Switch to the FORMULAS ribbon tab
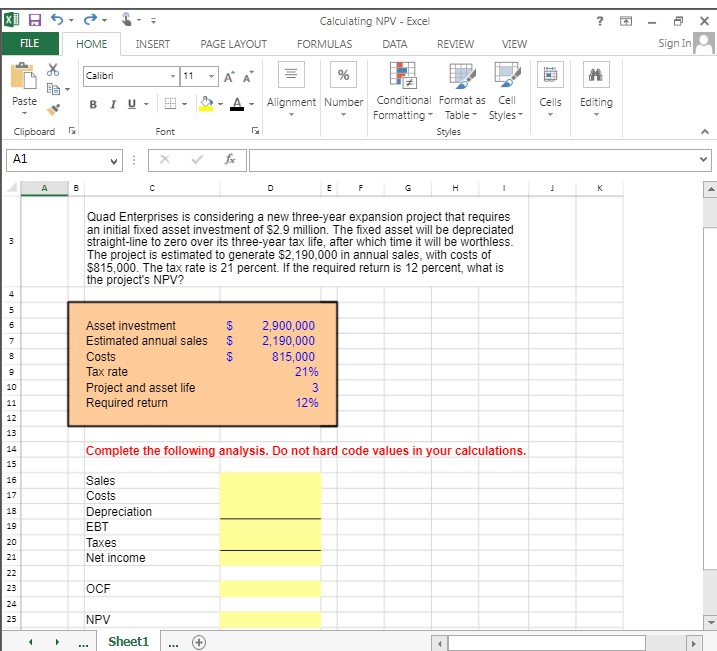 pos(324,44)
